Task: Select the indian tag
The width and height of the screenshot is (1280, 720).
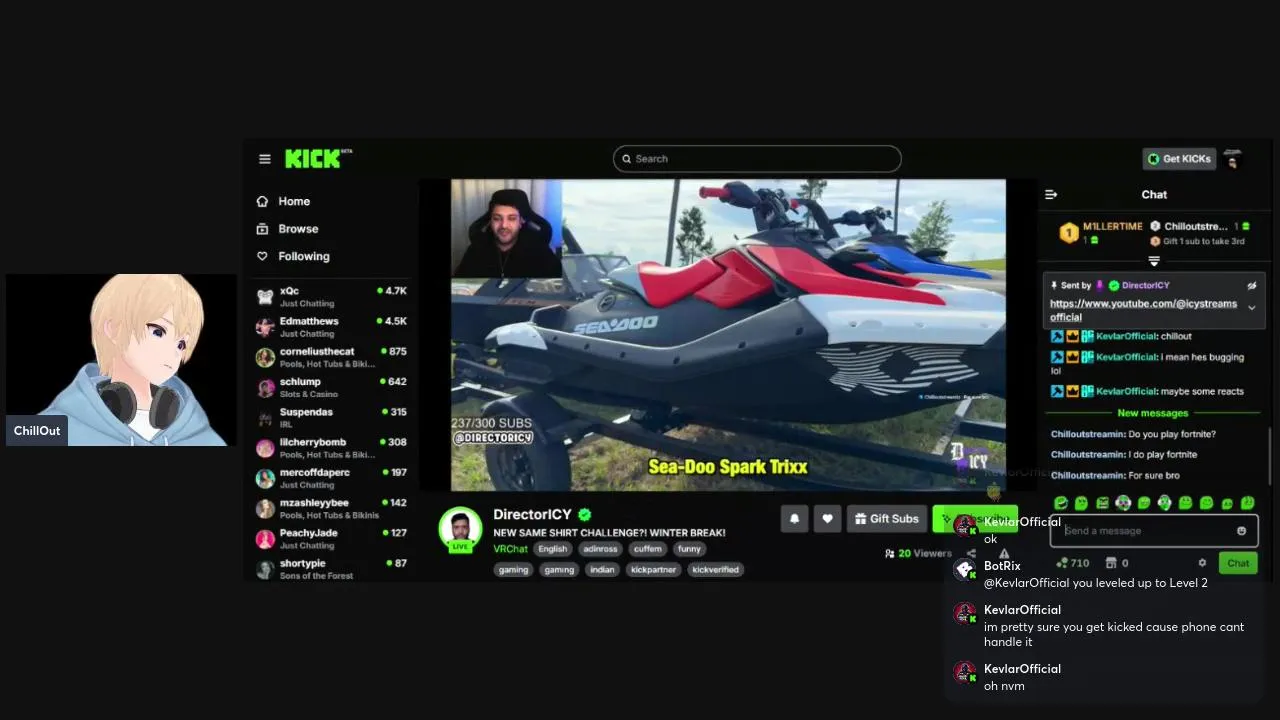Action: tap(602, 570)
